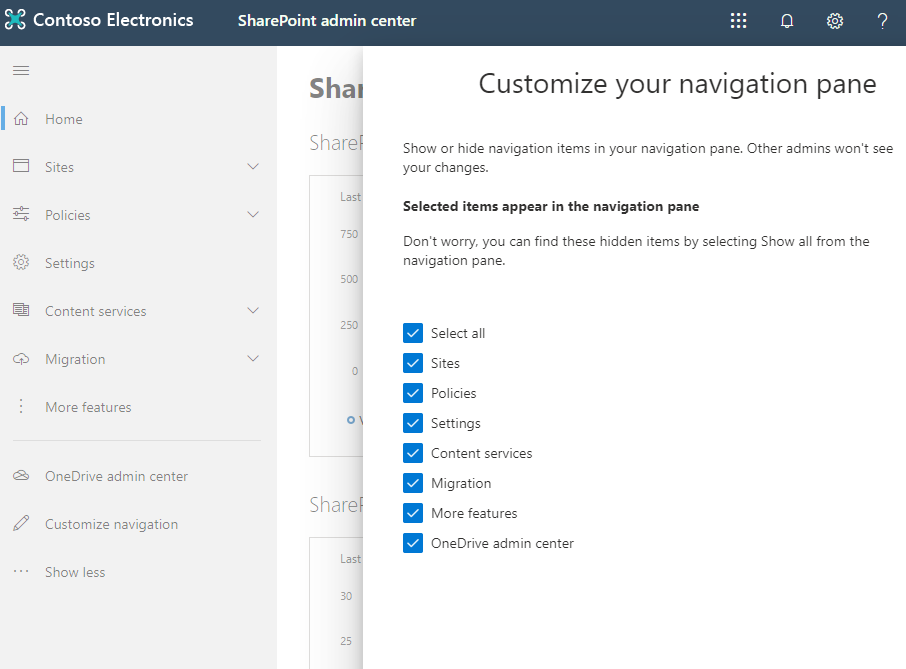The width and height of the screenshot is (906, 669).
Task: Uncheck the Migration checkbox
Action: pyautogui.click(x=413, y=482)
